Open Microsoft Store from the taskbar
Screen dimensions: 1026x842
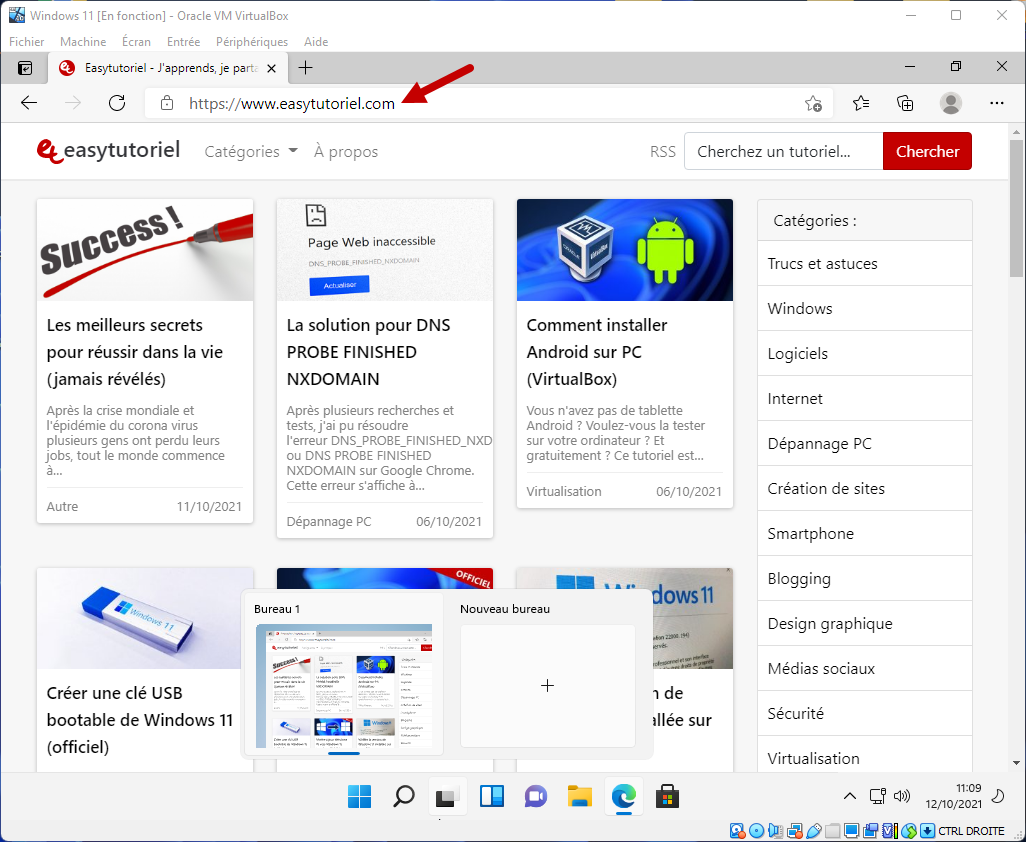point(667,796)
